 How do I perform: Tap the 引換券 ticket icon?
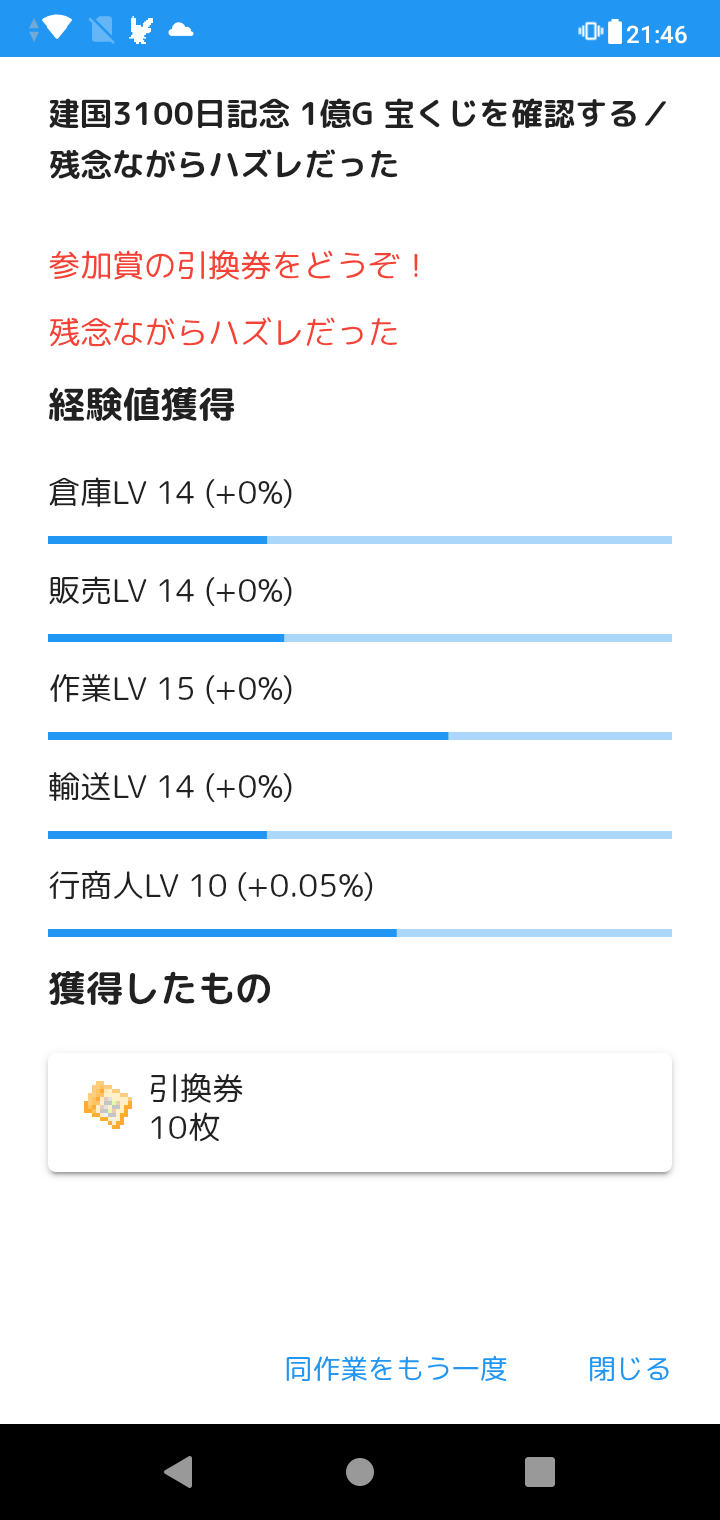pyautogui.click(x=108, y=1105)
